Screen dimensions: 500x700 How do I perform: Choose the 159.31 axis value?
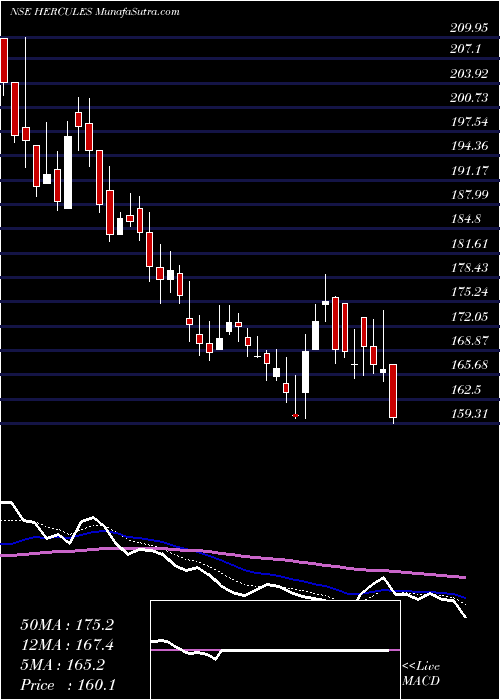pos(469,413)
